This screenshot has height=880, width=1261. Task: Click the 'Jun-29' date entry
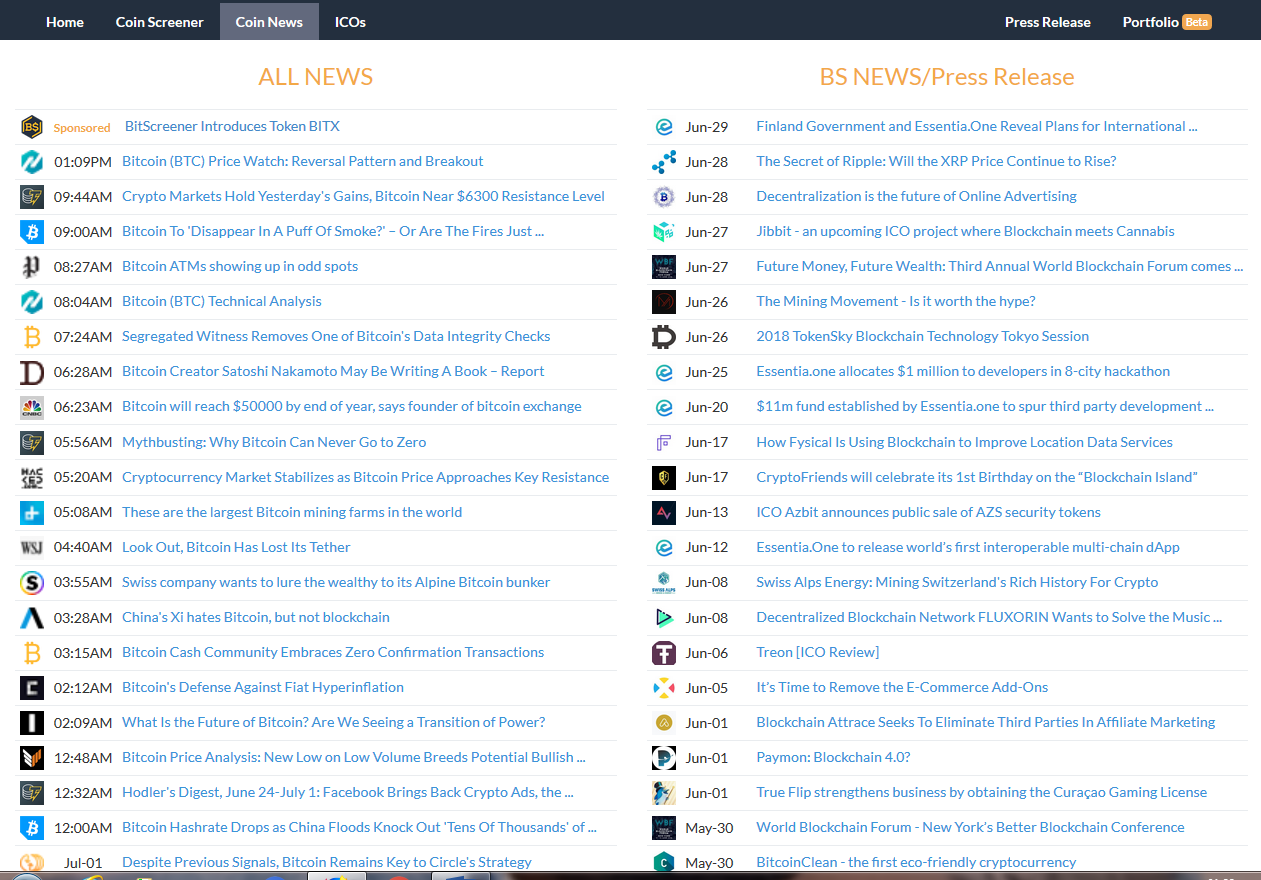click(707, 127)
